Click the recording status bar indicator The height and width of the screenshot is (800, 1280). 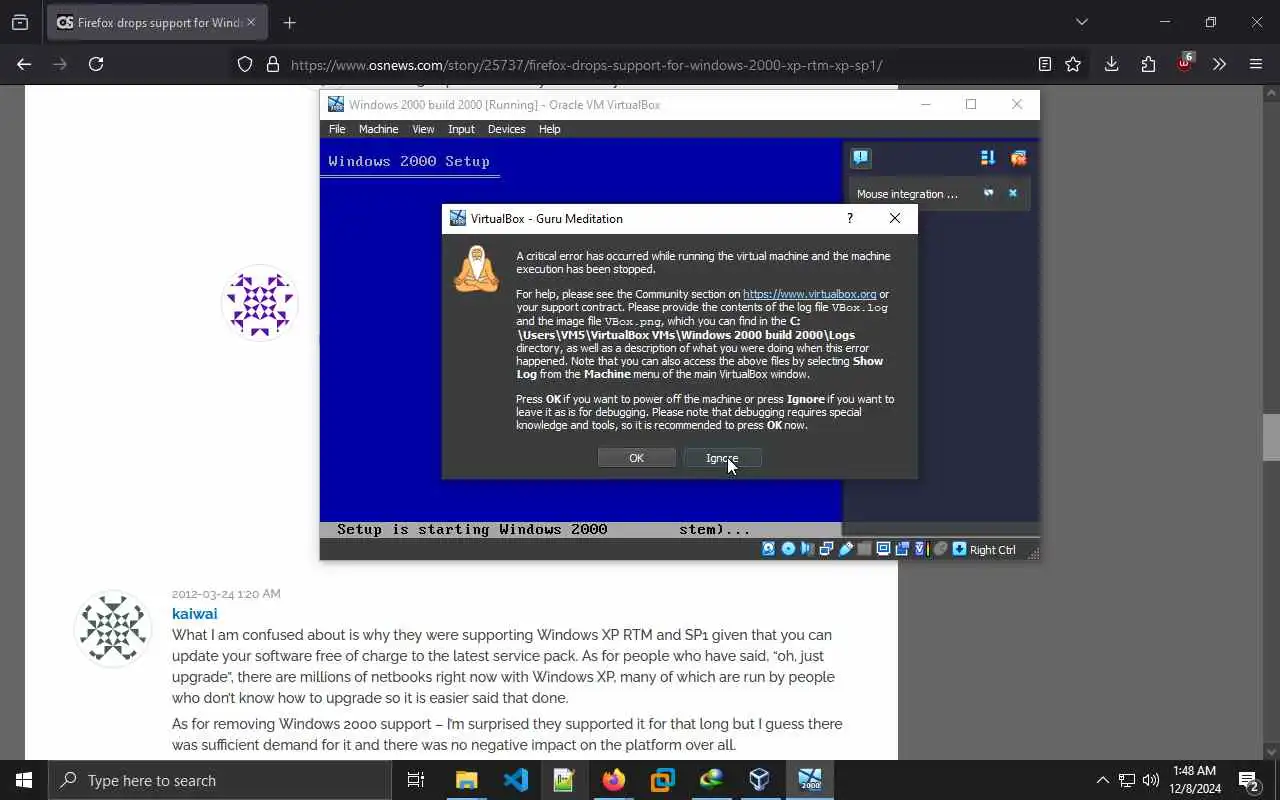(902, 549)
